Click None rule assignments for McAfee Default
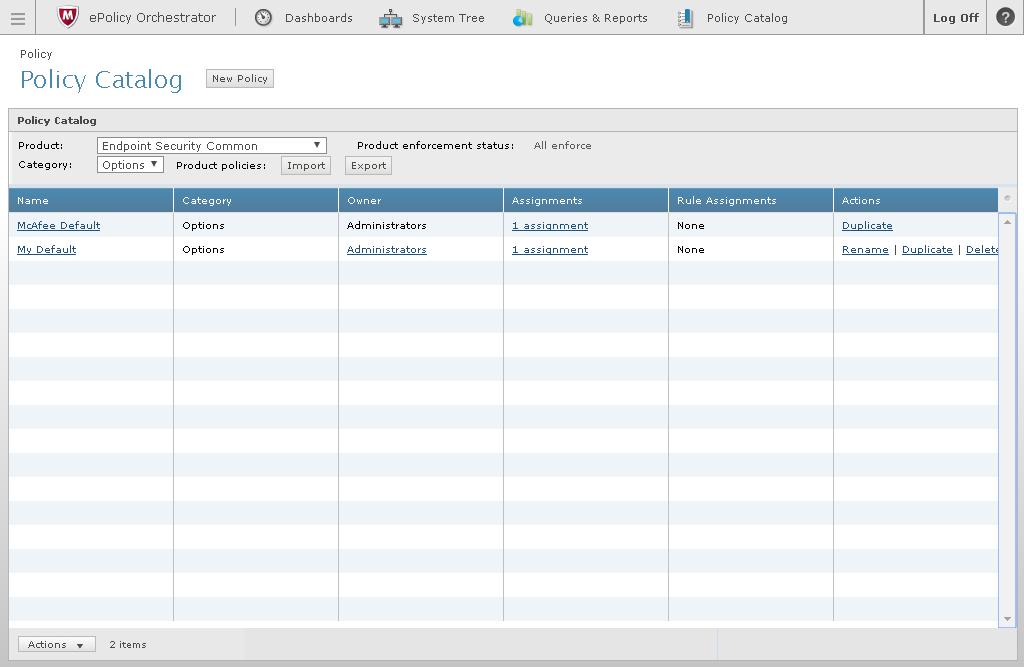 click(x=691, y=225)
